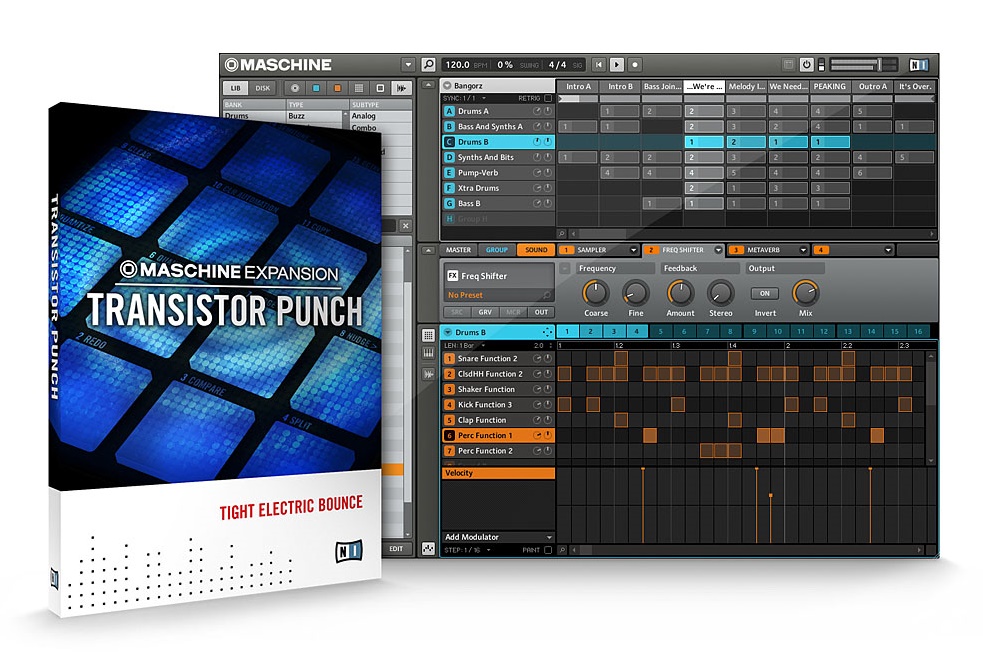Open the search magnifier in the Maschine header
The width and height of the screenshot is (983, 667).
coord(428,64)
